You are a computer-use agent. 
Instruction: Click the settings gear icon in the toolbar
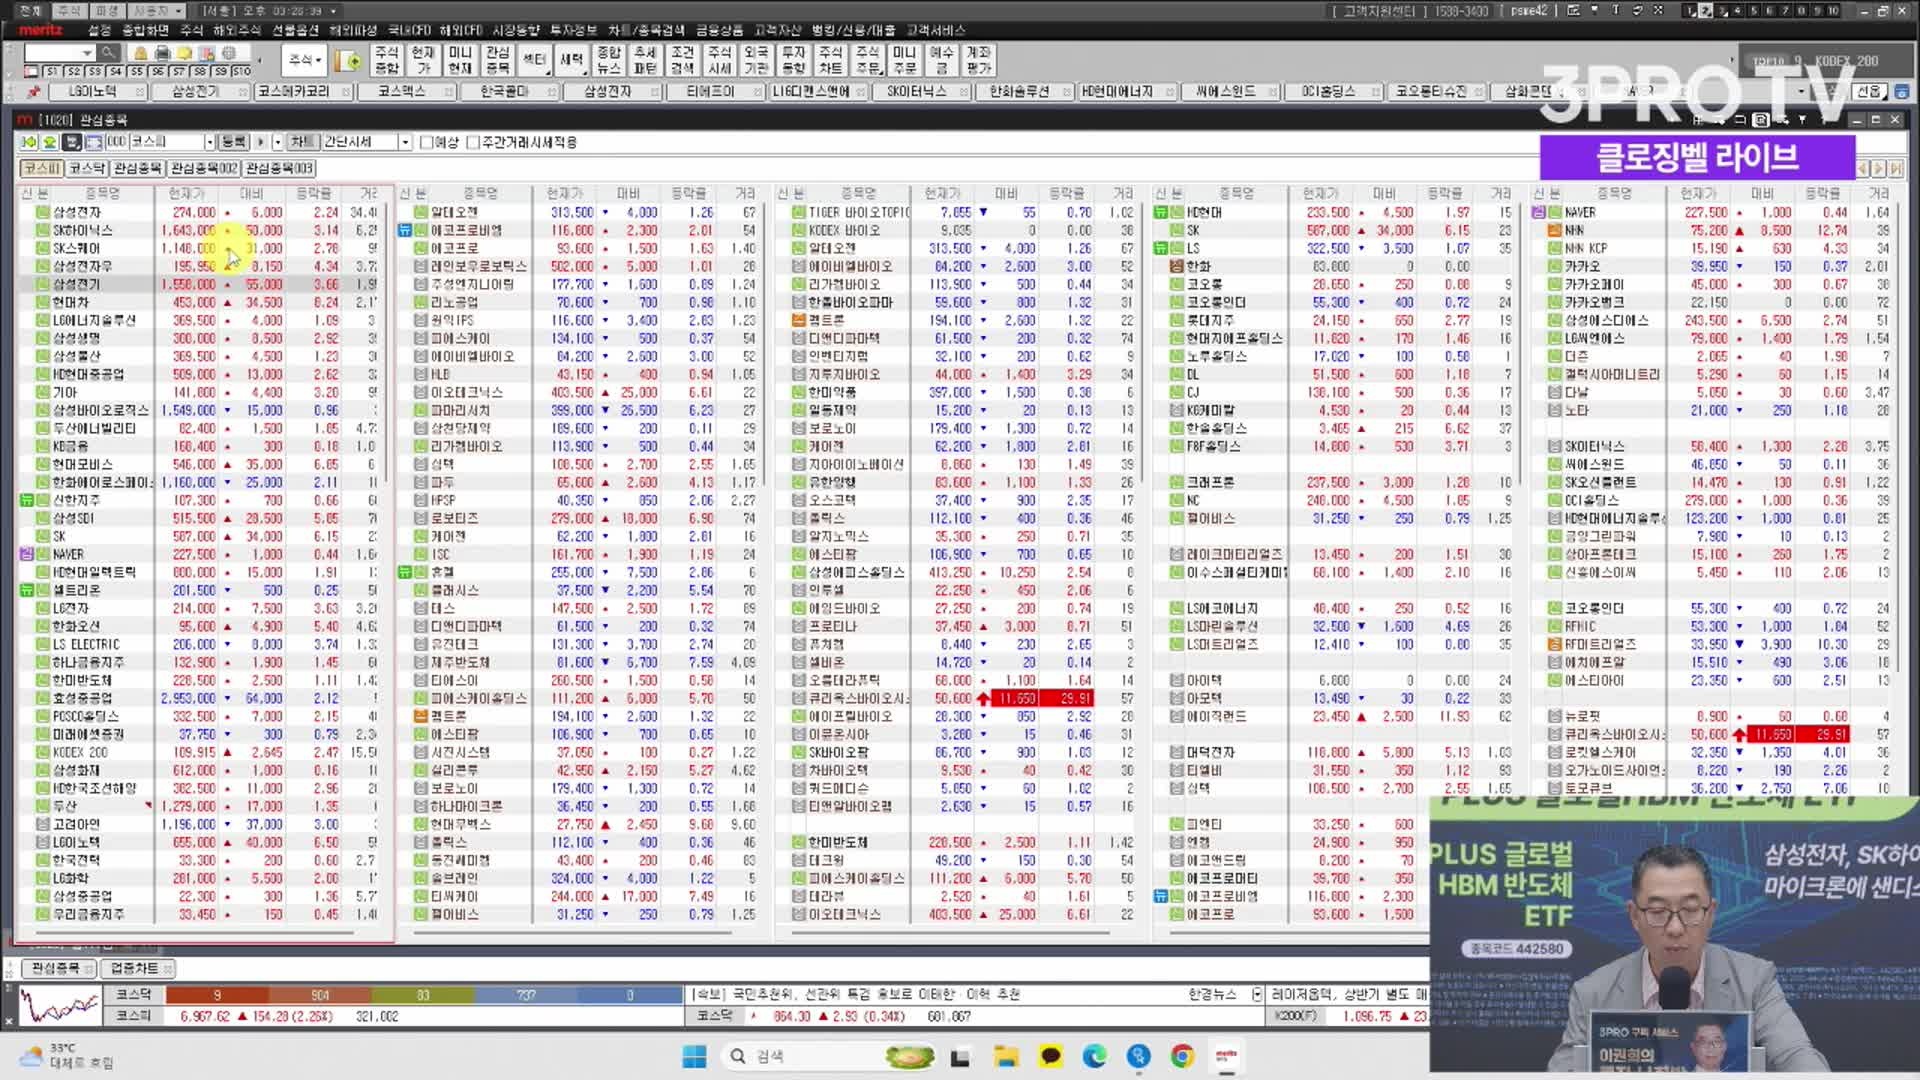[x=229, y=52]
